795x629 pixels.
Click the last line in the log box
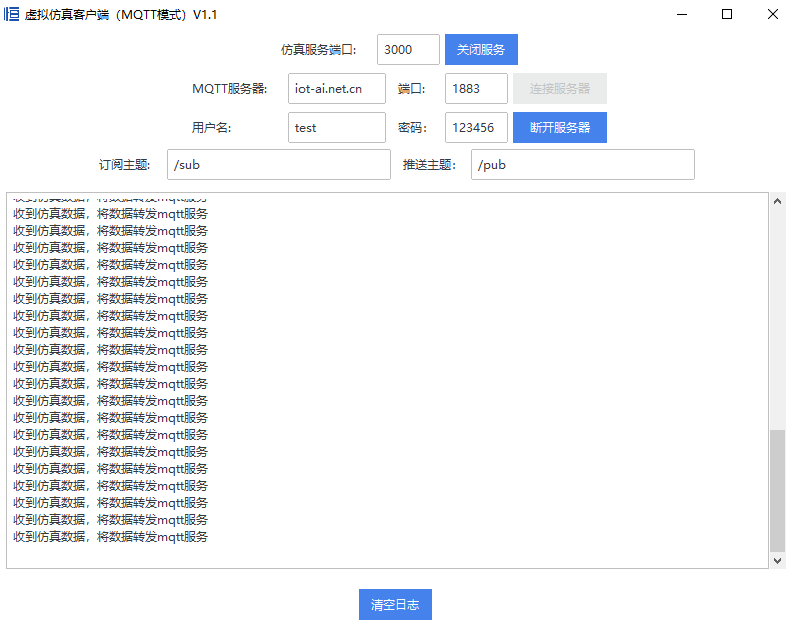coord(111,537)
